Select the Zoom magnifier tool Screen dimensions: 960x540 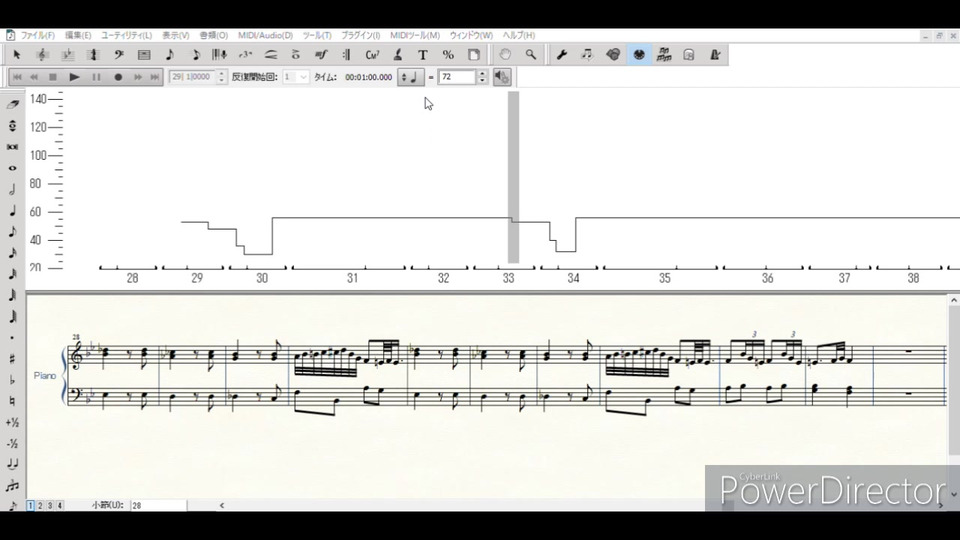(x=531, y=55)
